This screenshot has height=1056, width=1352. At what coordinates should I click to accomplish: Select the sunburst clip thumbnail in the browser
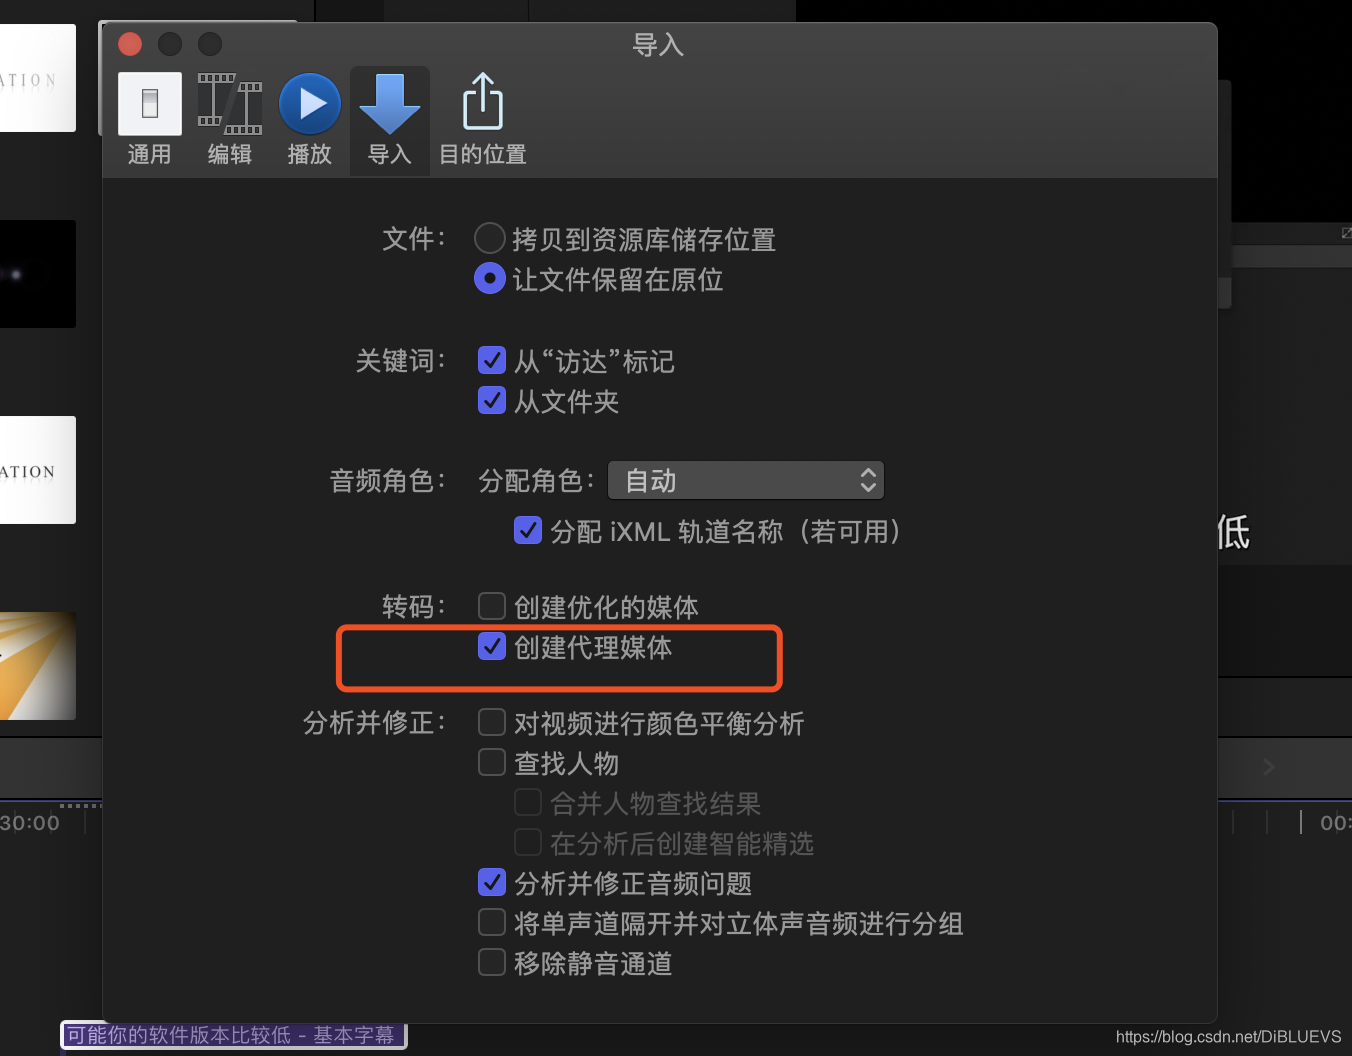pos(38,666)
